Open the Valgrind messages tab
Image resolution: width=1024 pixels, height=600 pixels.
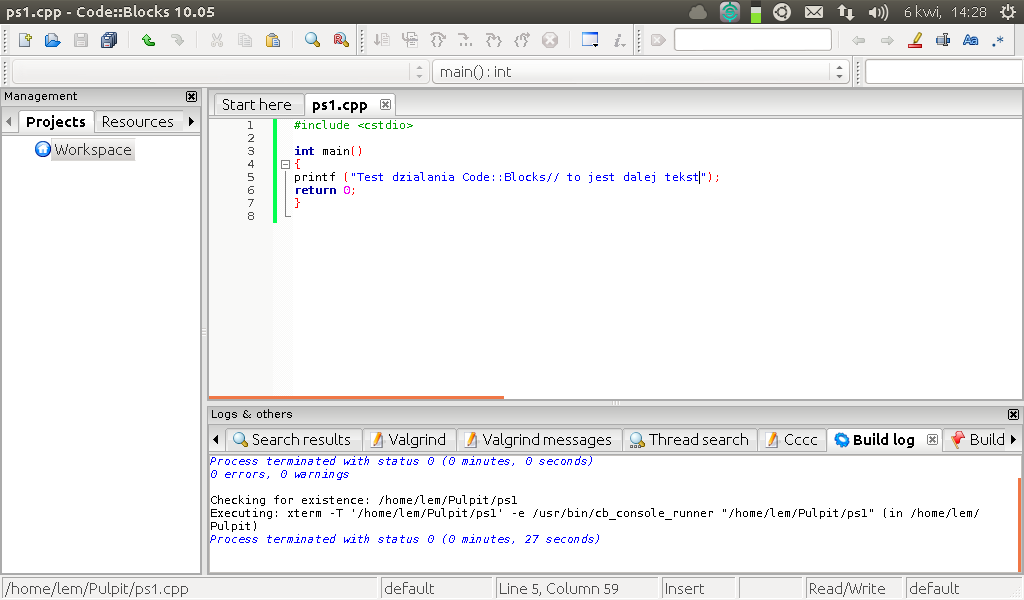tap(538, 439)
